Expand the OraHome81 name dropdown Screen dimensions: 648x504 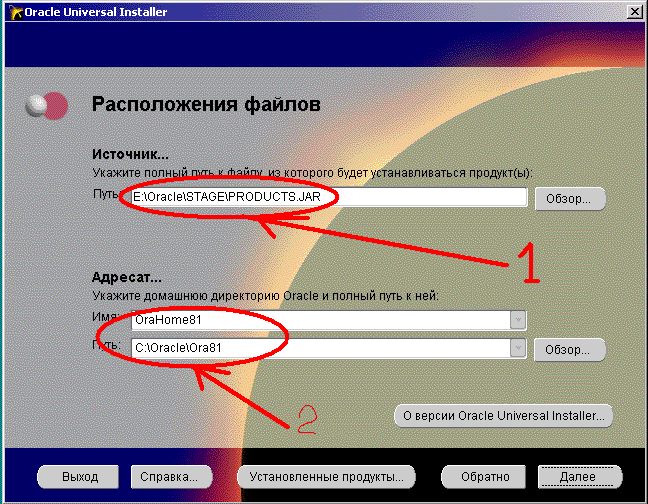[518, 320]
